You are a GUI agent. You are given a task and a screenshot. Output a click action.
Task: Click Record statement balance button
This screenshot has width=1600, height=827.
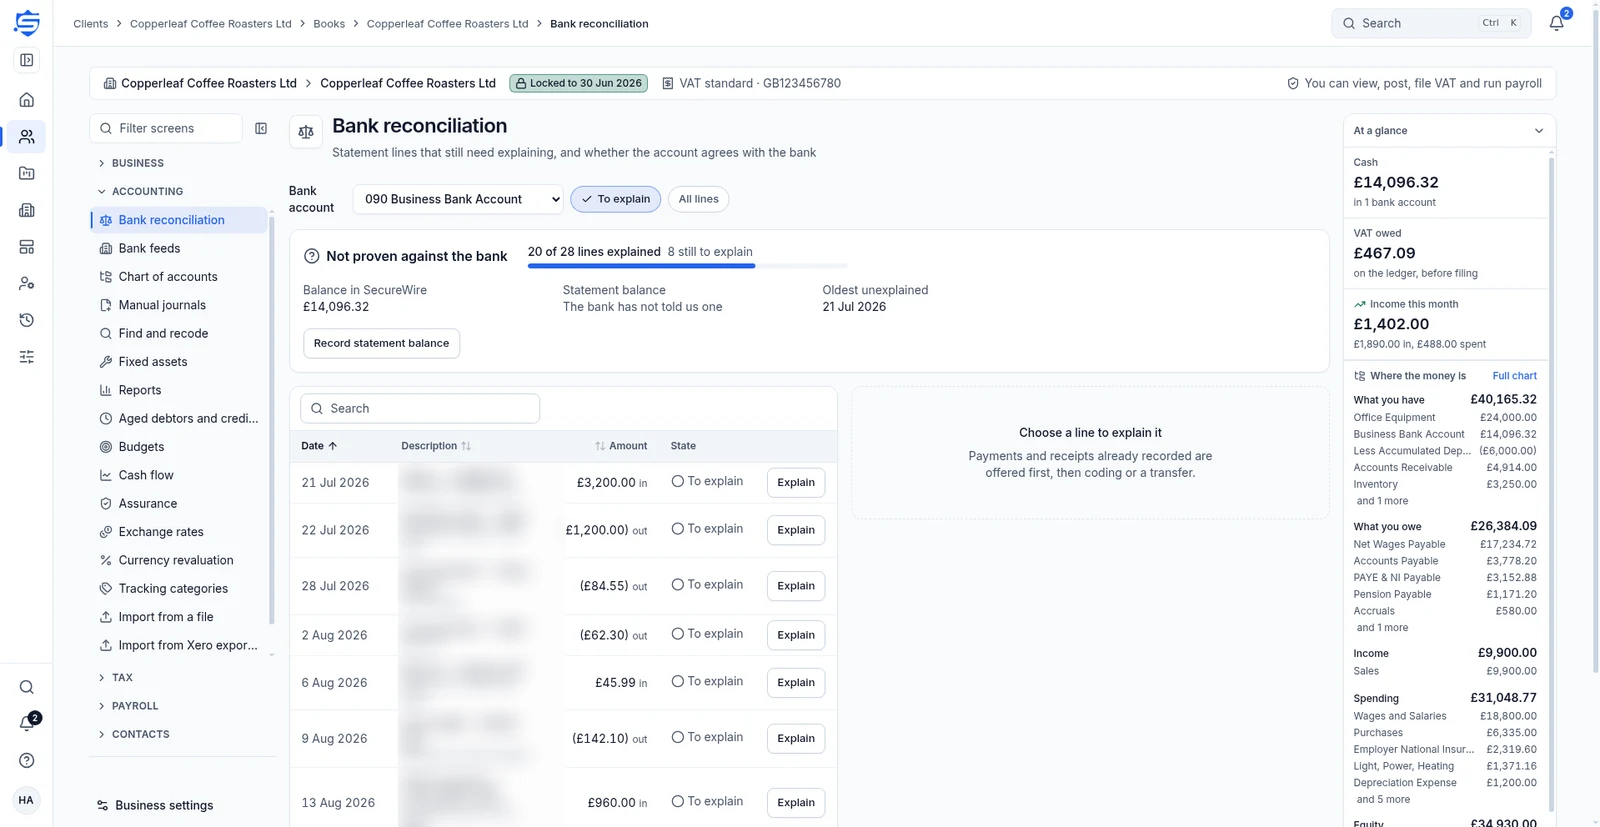click(381, 343)
